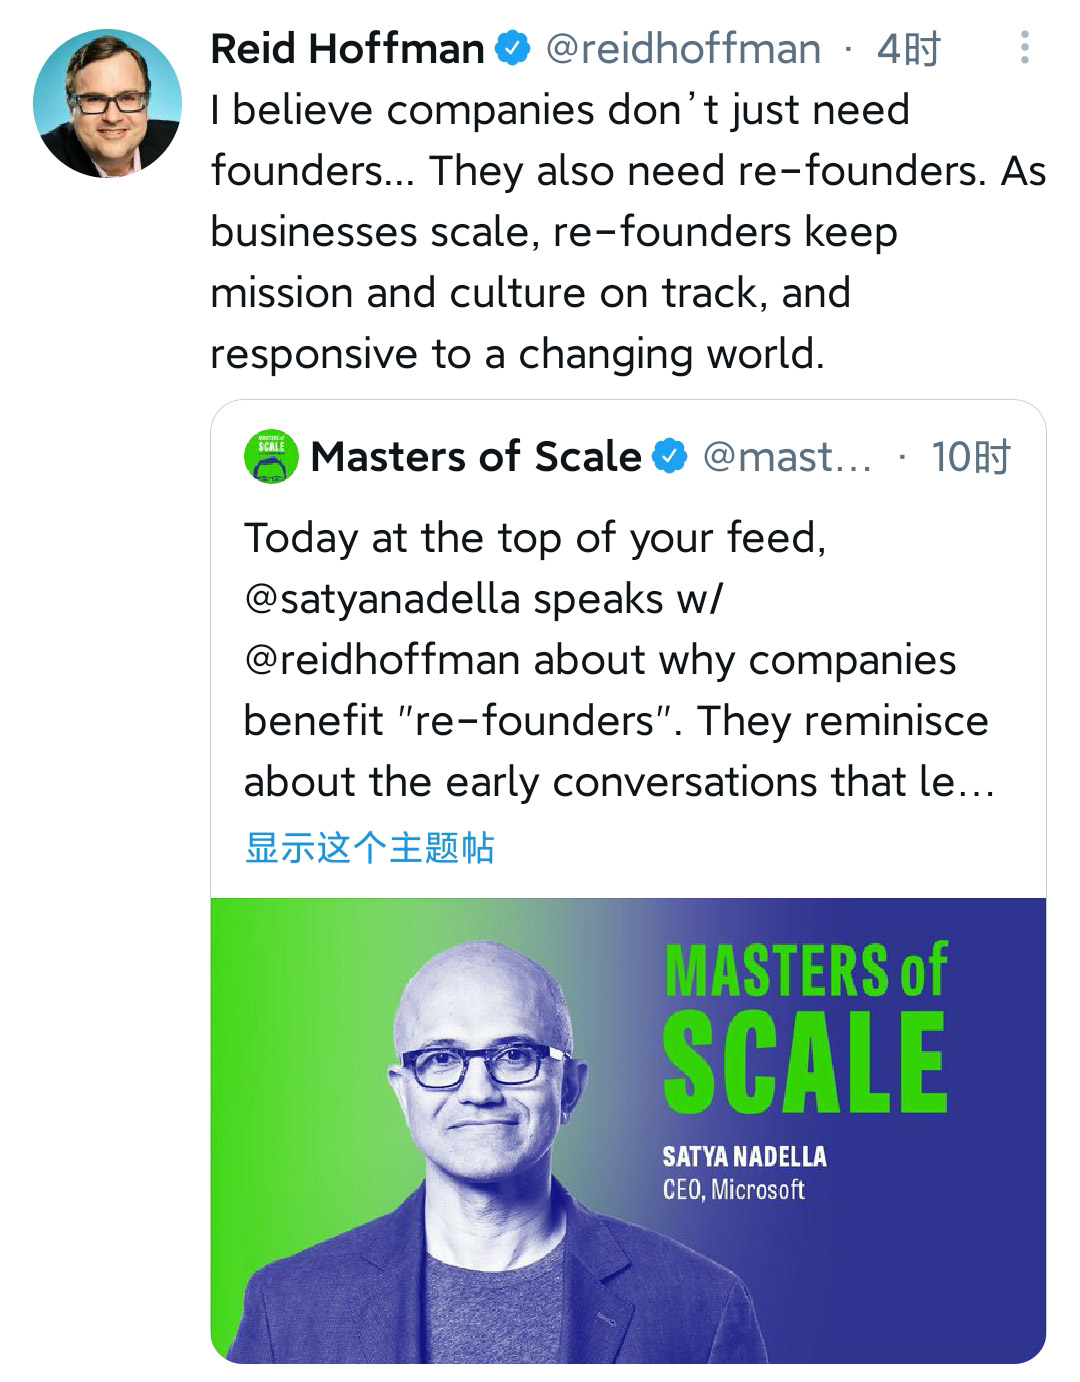This screenshot has height=1382, width=1080.
Task: Click the Masters of Scale avatar icon
Action: (271, 457)
